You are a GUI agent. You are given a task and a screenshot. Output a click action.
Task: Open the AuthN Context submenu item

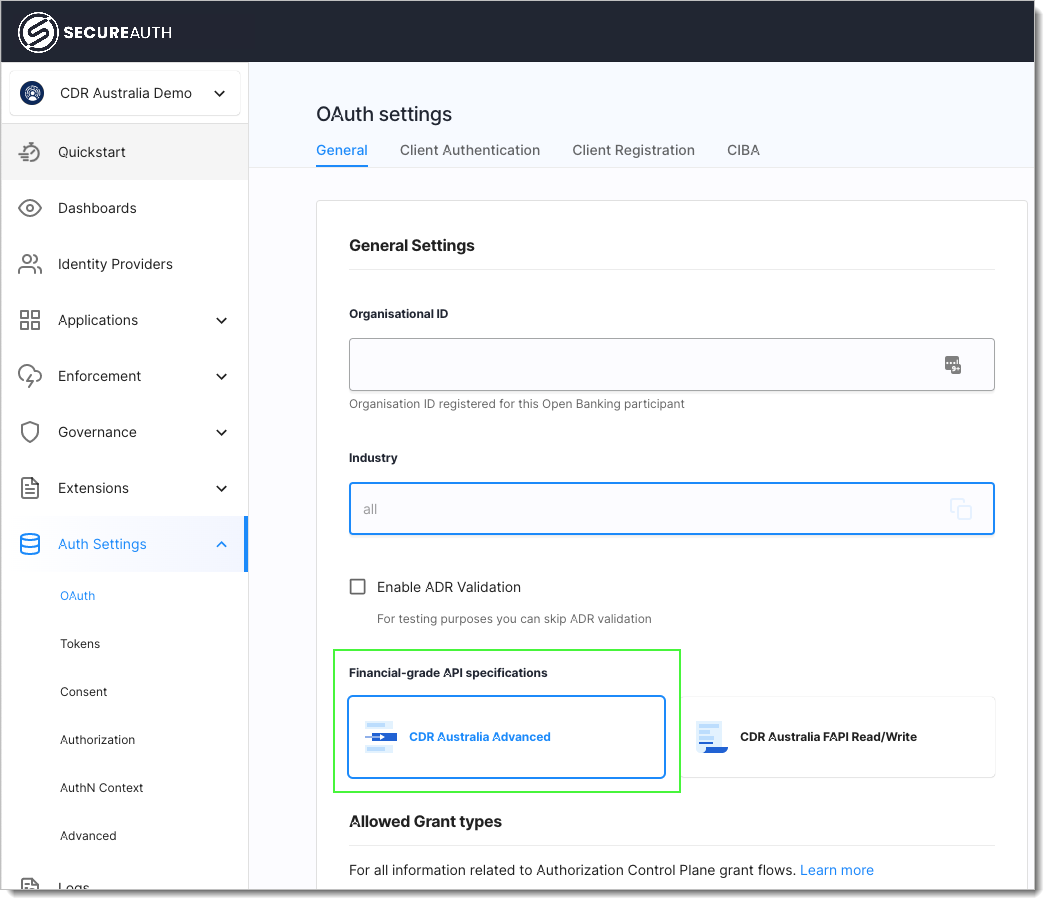coord(102,788)
